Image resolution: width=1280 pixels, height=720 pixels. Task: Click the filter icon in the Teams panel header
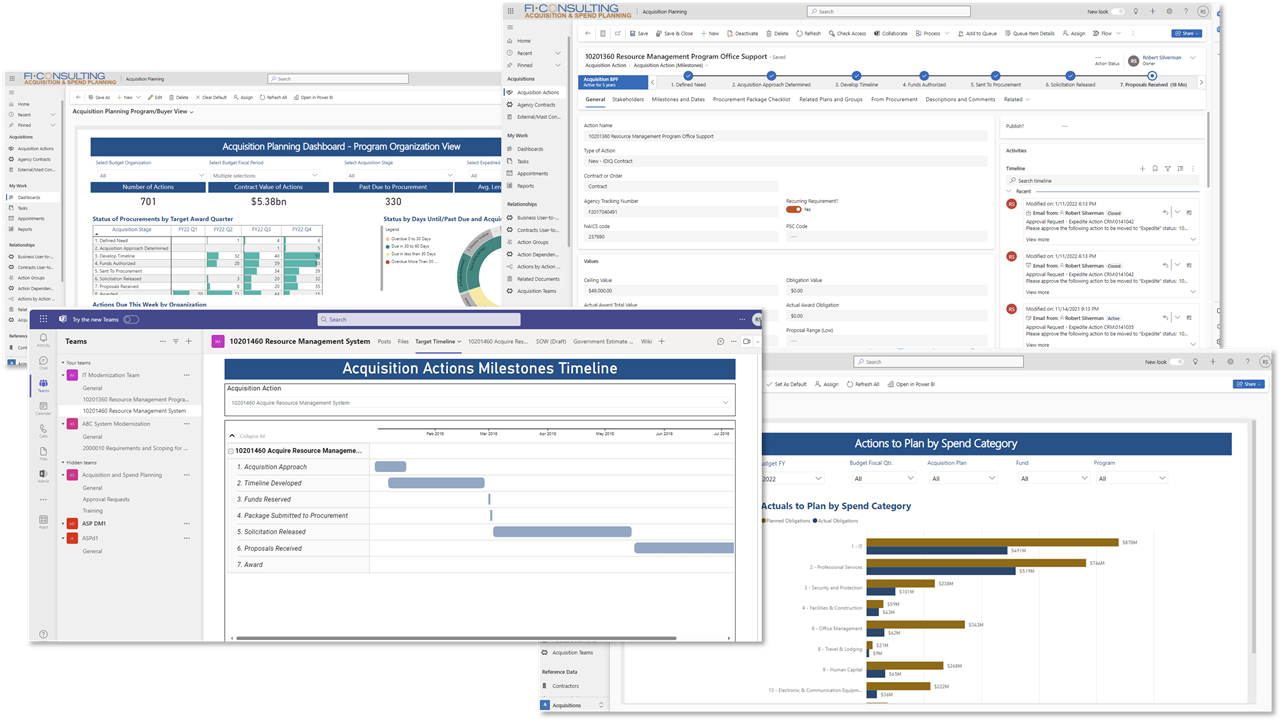[175, 341]
